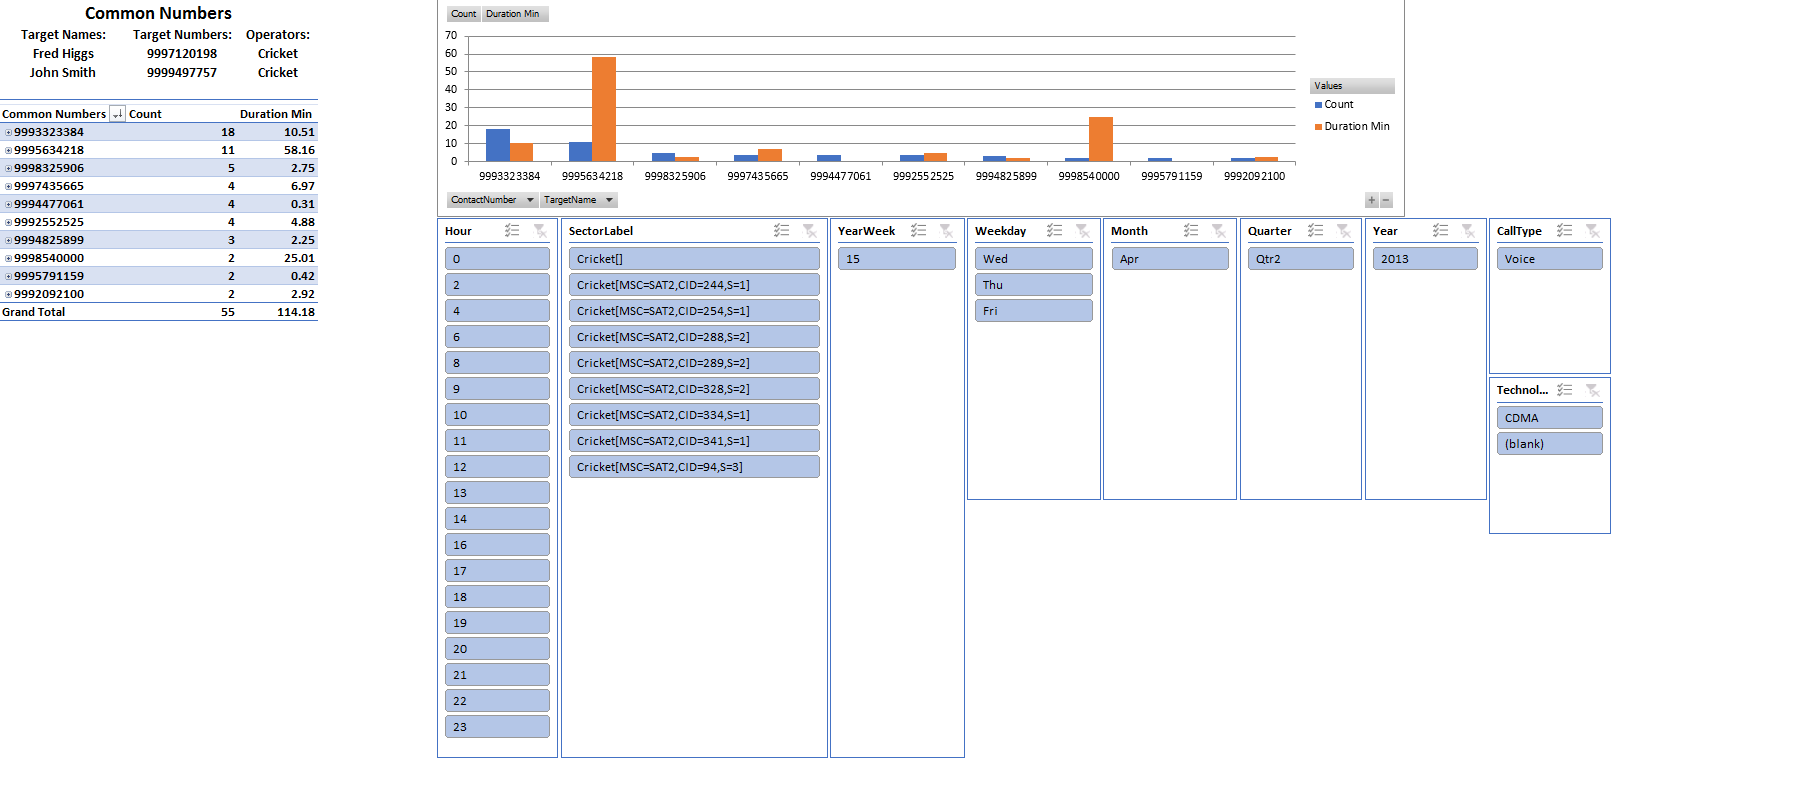
Task: Toggle multi-select on the Hour slicer
Action: coord(512,231)
